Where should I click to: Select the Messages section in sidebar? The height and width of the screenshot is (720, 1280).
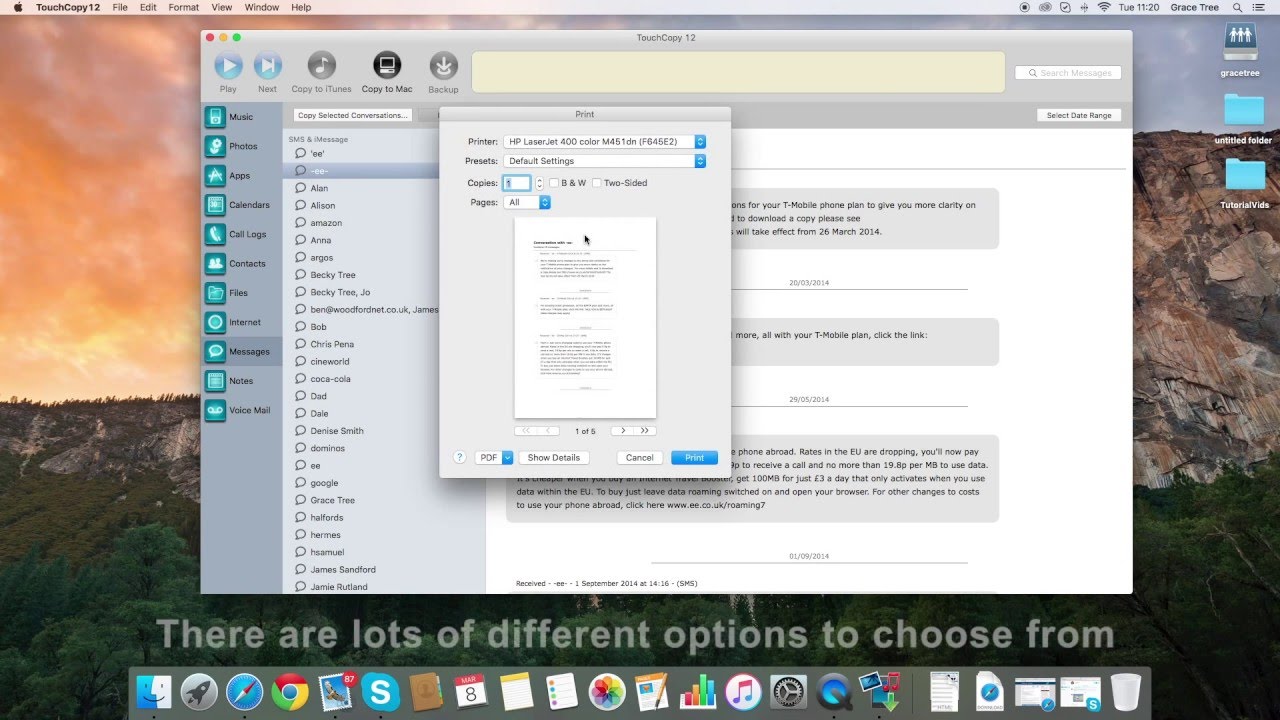[241, 352]
